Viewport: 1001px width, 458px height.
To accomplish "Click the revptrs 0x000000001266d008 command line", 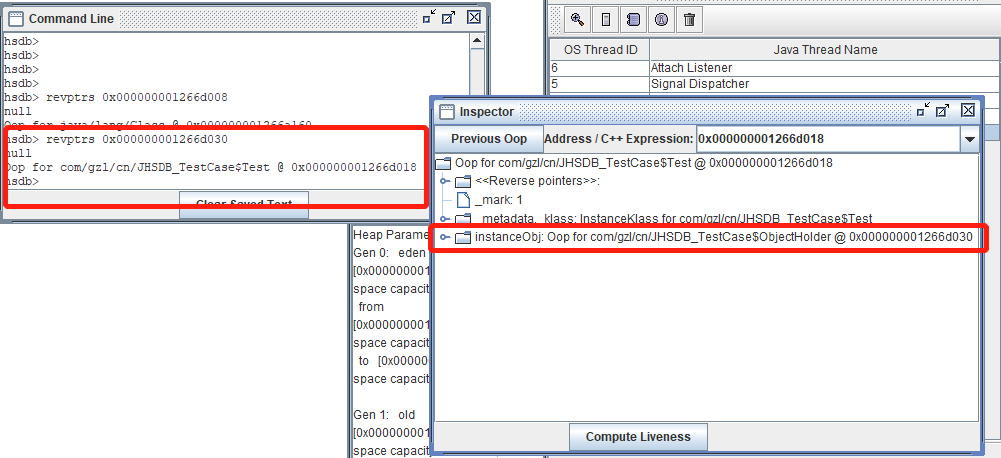I will click(x=116, y=98).
